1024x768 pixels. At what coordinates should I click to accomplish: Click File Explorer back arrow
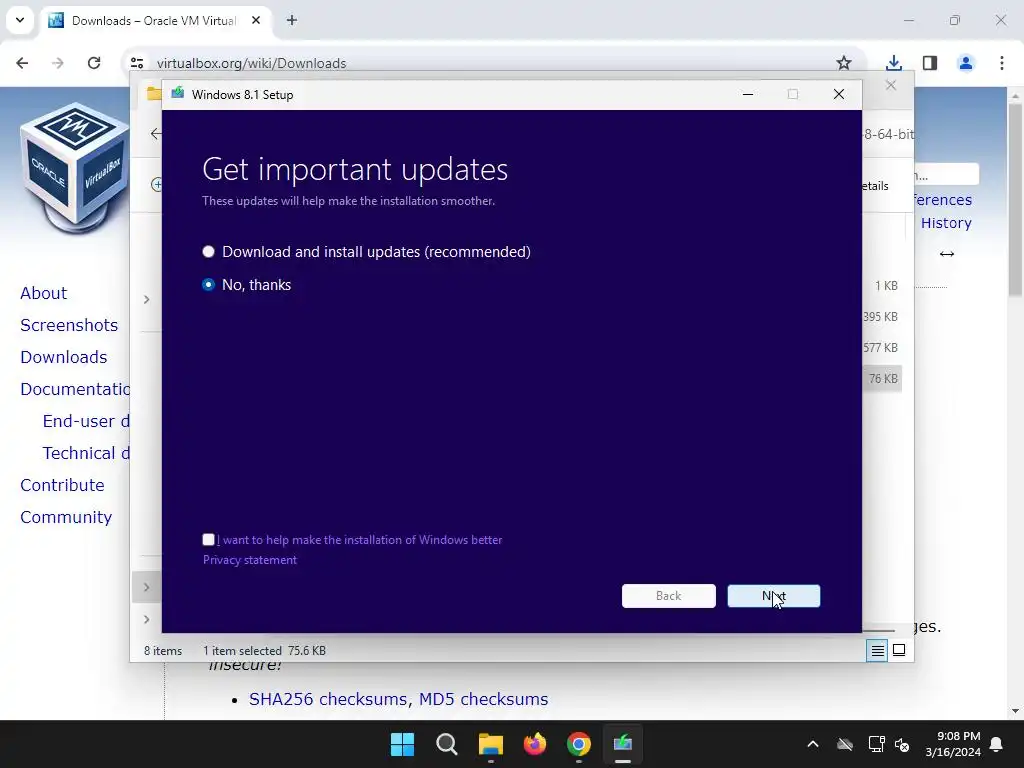[155, 134]
